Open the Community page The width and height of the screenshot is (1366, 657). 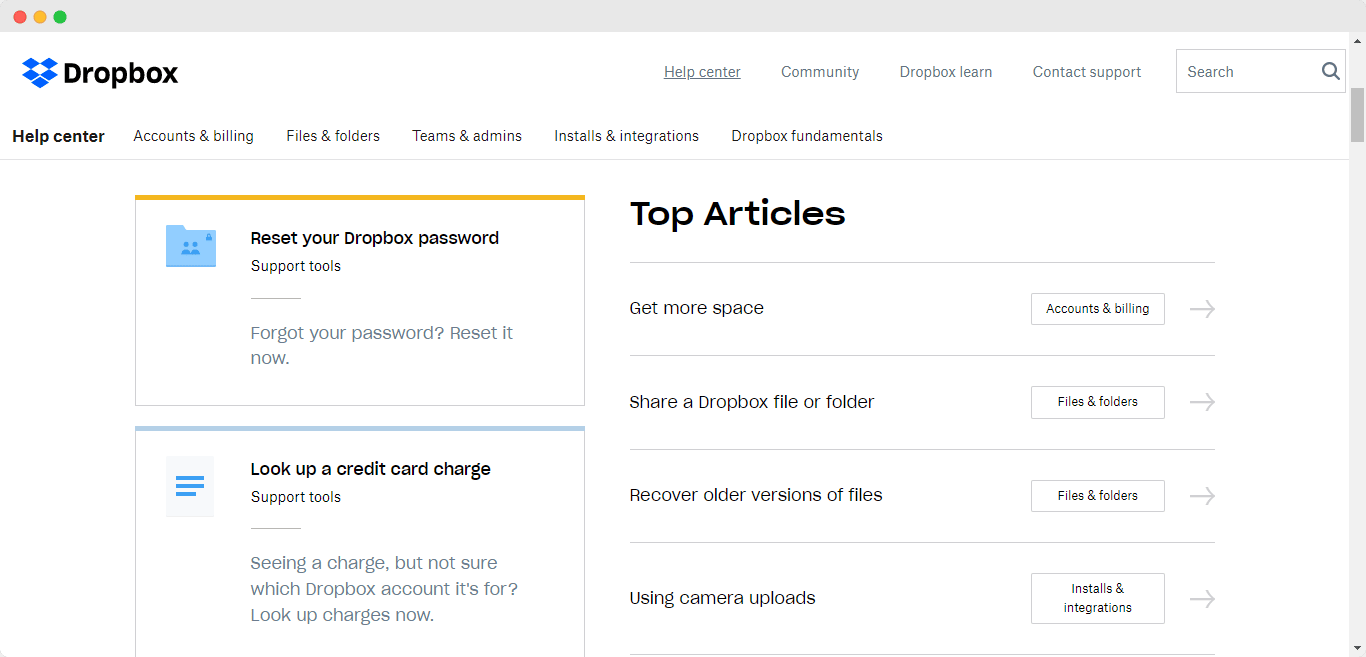point(820,71)
